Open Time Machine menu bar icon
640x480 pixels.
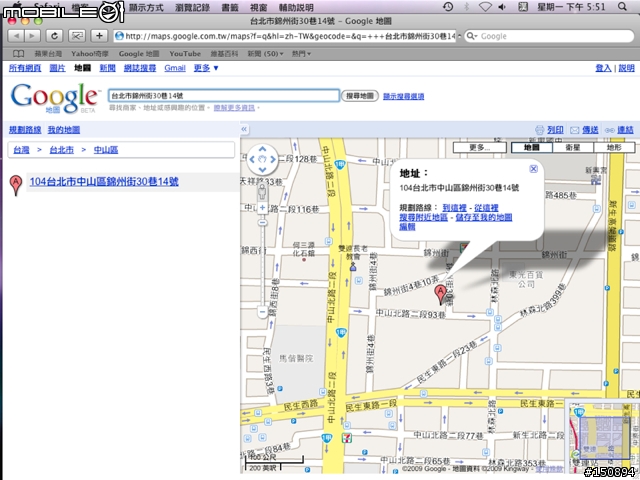(x=448, y=7)
